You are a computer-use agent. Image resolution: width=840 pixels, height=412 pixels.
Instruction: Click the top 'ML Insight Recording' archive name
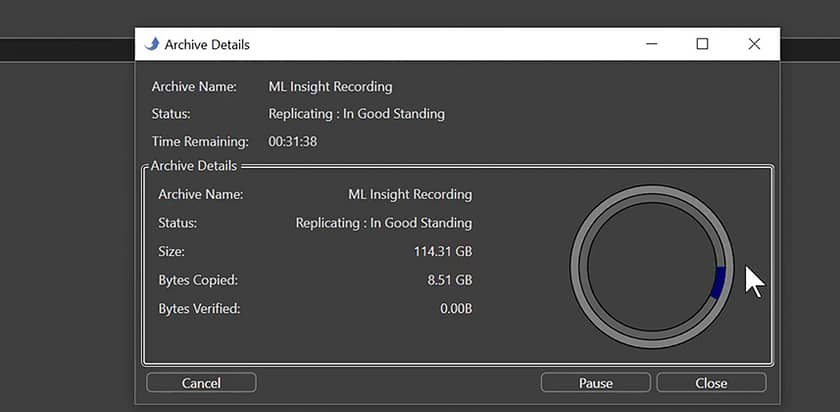331,86
